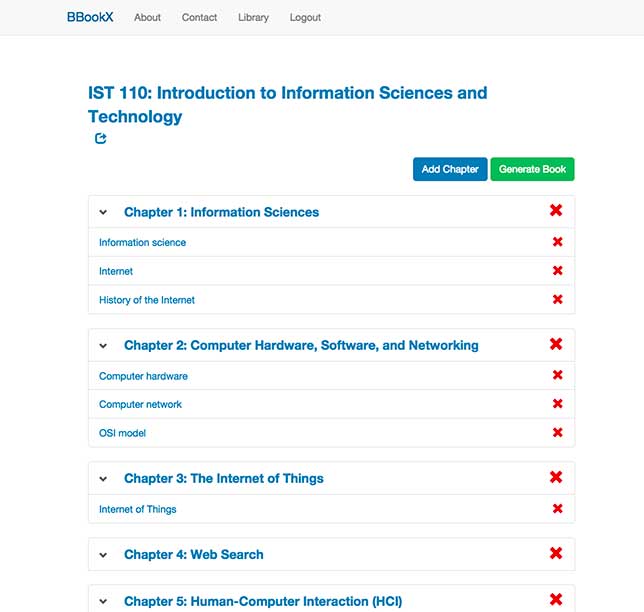
Task: Remove the Internet of Things article
Action: point(557,509)
